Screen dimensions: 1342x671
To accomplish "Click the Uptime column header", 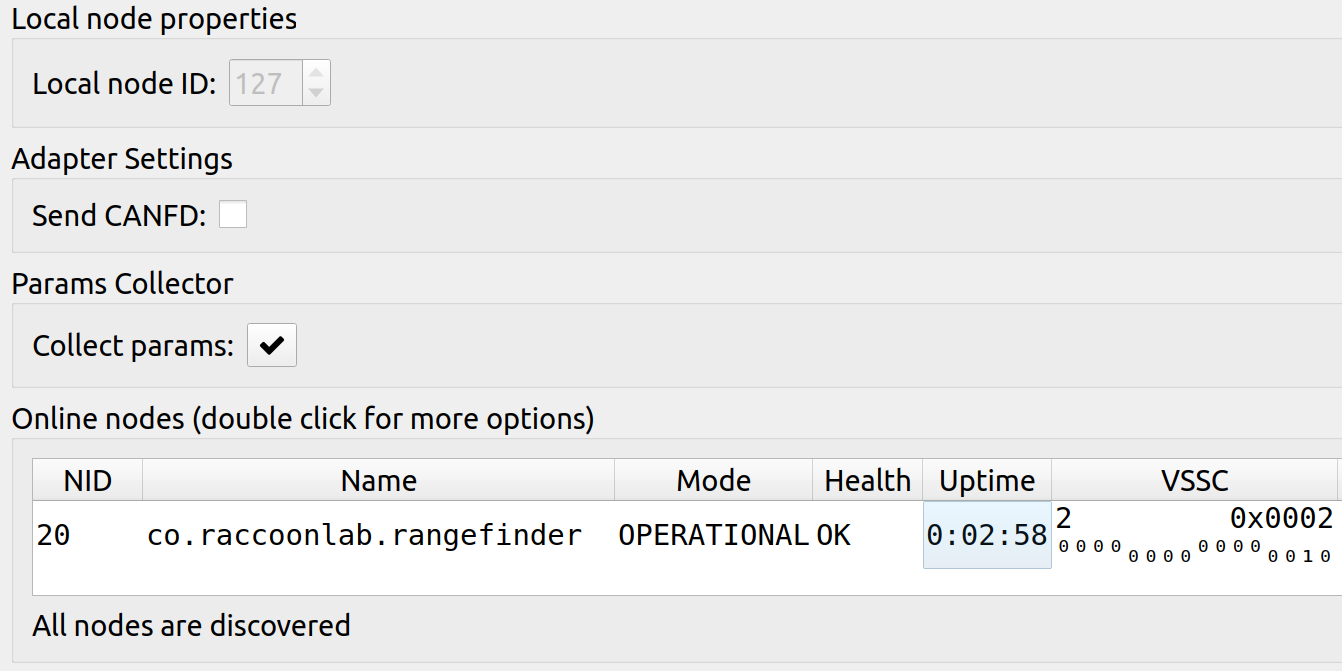I will click(987, 481).
